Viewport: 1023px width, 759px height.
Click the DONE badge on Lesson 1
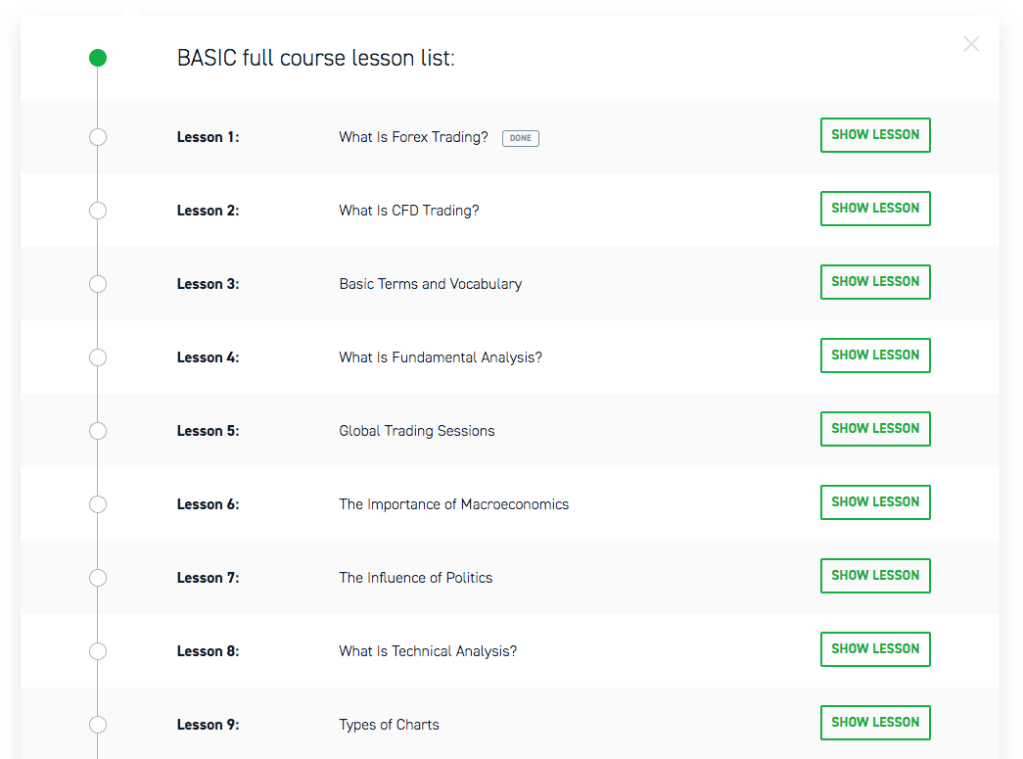tap(520, 138)
